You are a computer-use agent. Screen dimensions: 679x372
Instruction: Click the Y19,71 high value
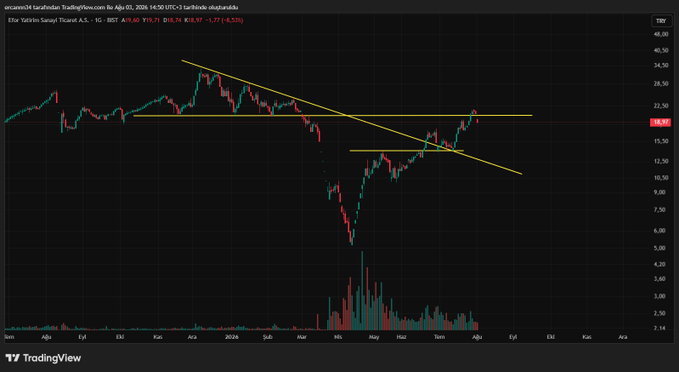[151, 20]
